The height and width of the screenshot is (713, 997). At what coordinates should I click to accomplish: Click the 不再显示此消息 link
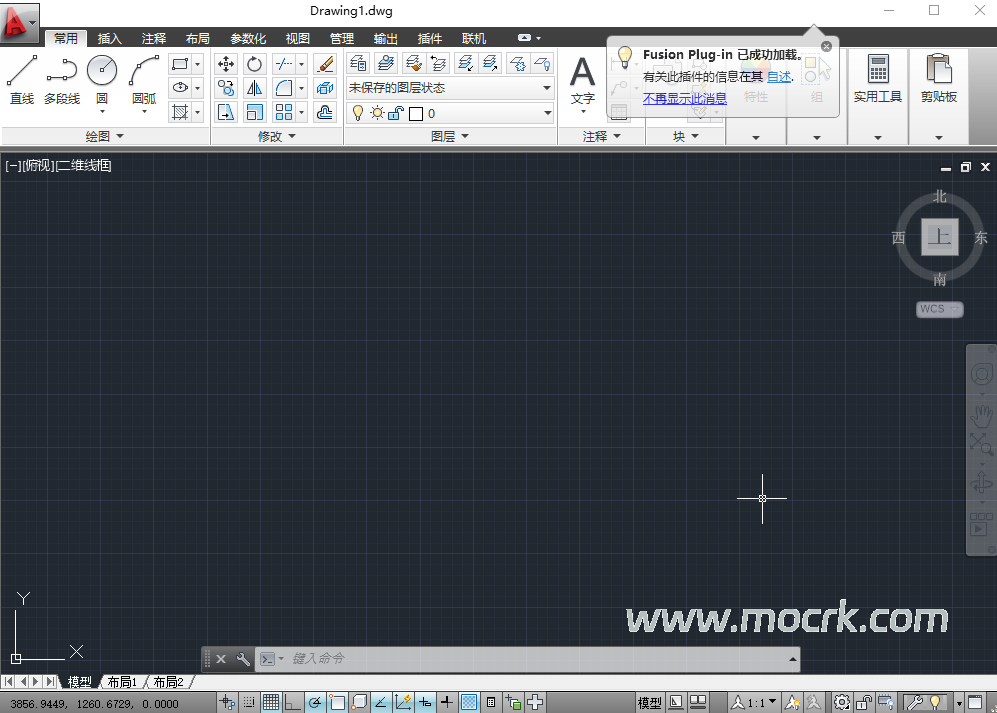[x=684, y=98]
